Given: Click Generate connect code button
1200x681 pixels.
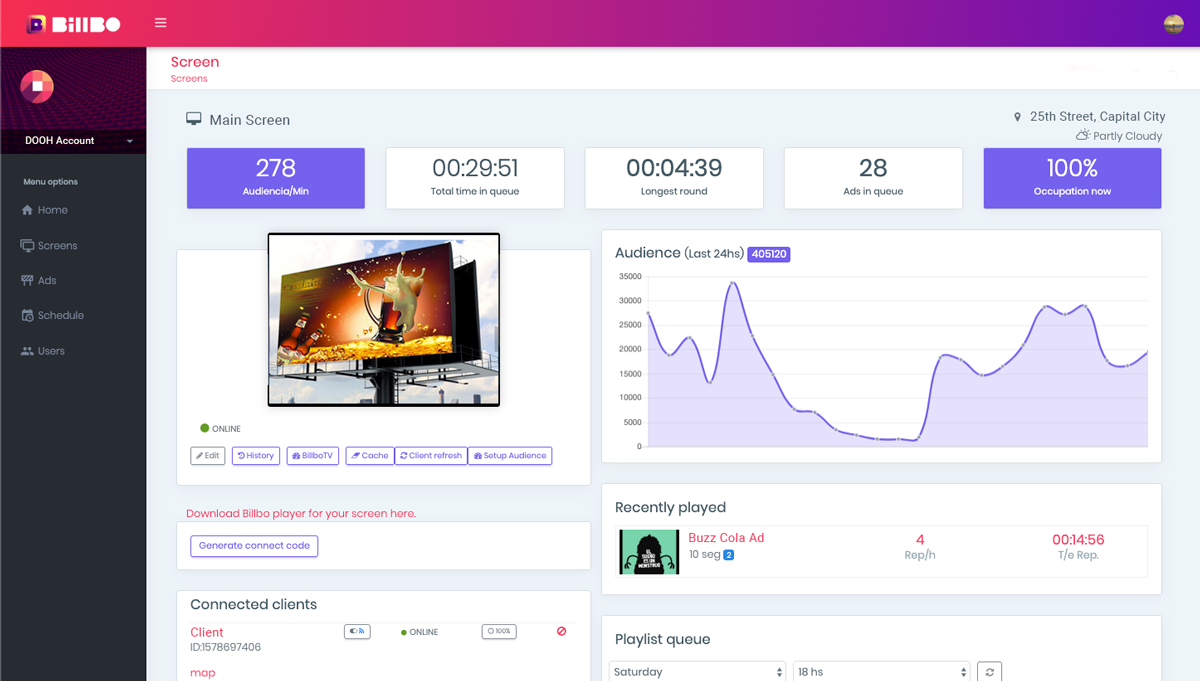Looking at the screenshot, I should (254, 546).
